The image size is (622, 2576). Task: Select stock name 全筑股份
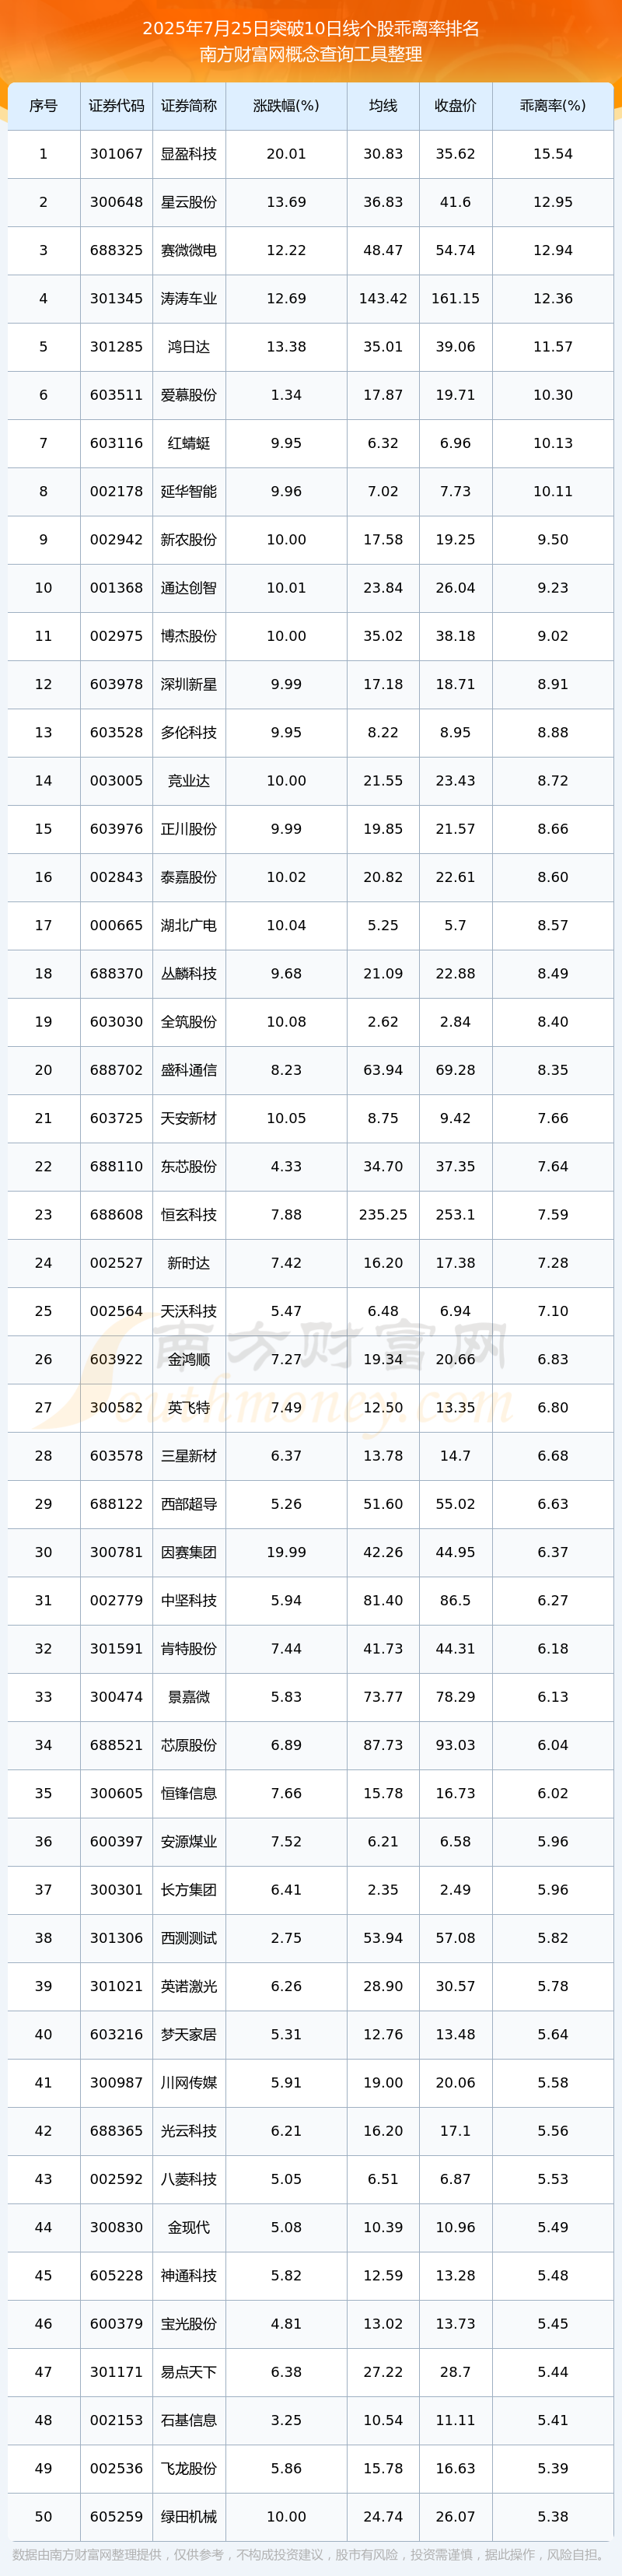click(x=189, y=1022)
